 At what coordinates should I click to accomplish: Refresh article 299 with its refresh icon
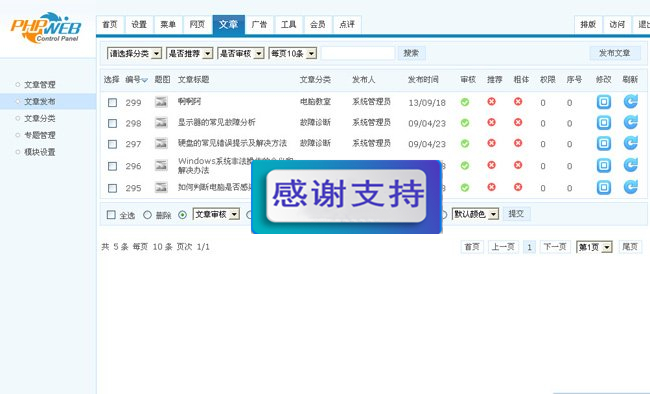tap(631, 101)
